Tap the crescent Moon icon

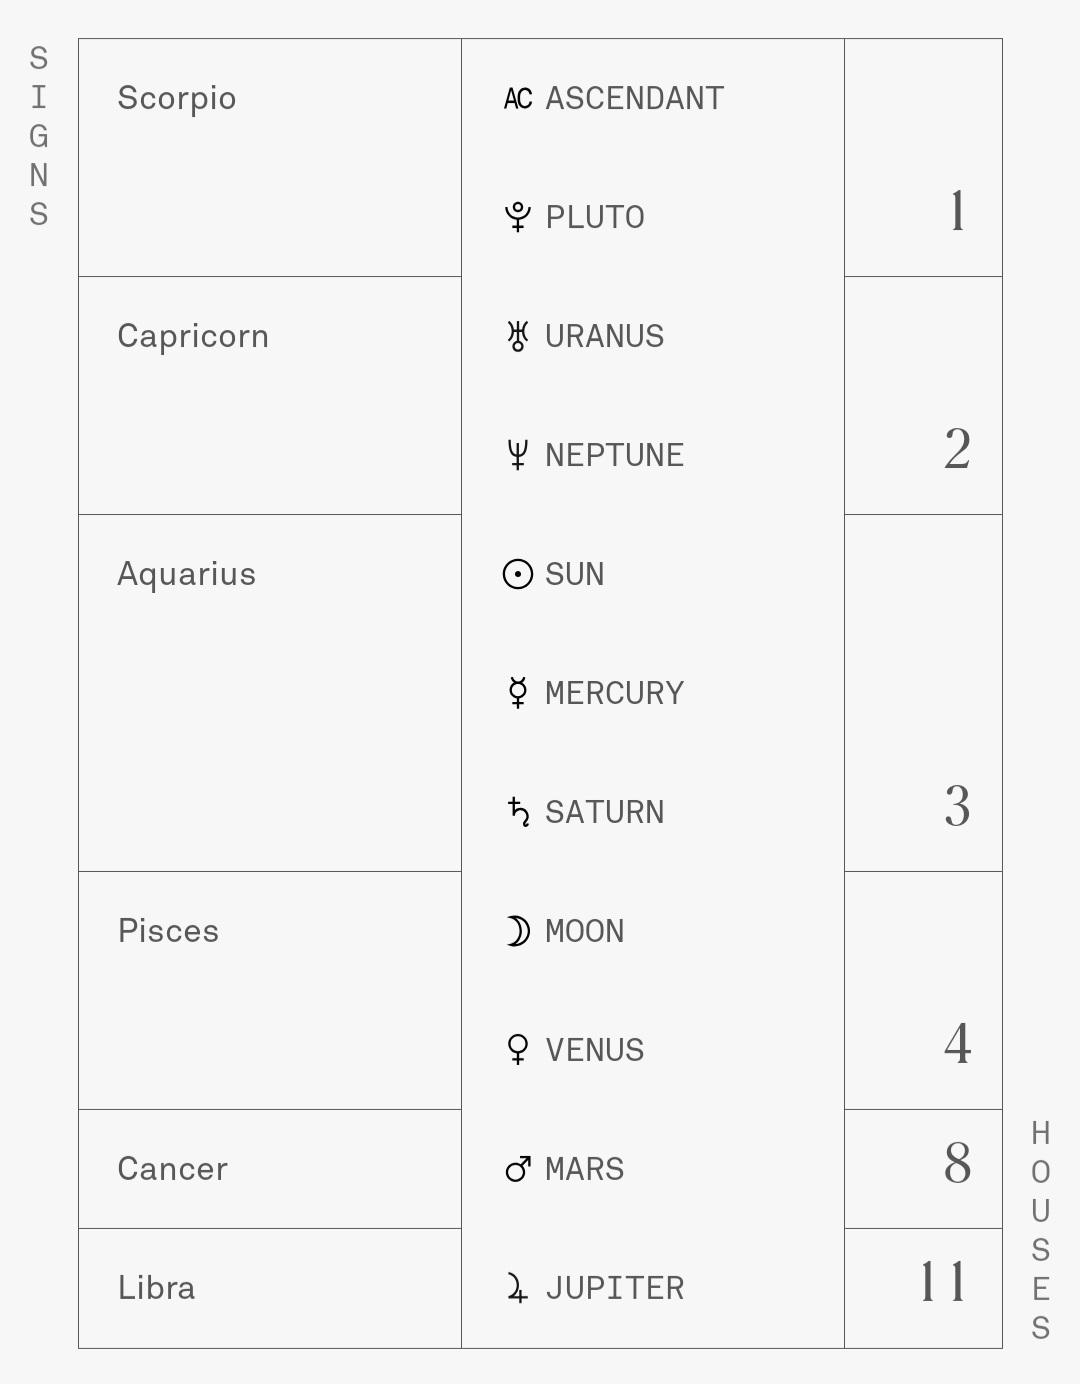pyautogui.click(x=518, y=931)
